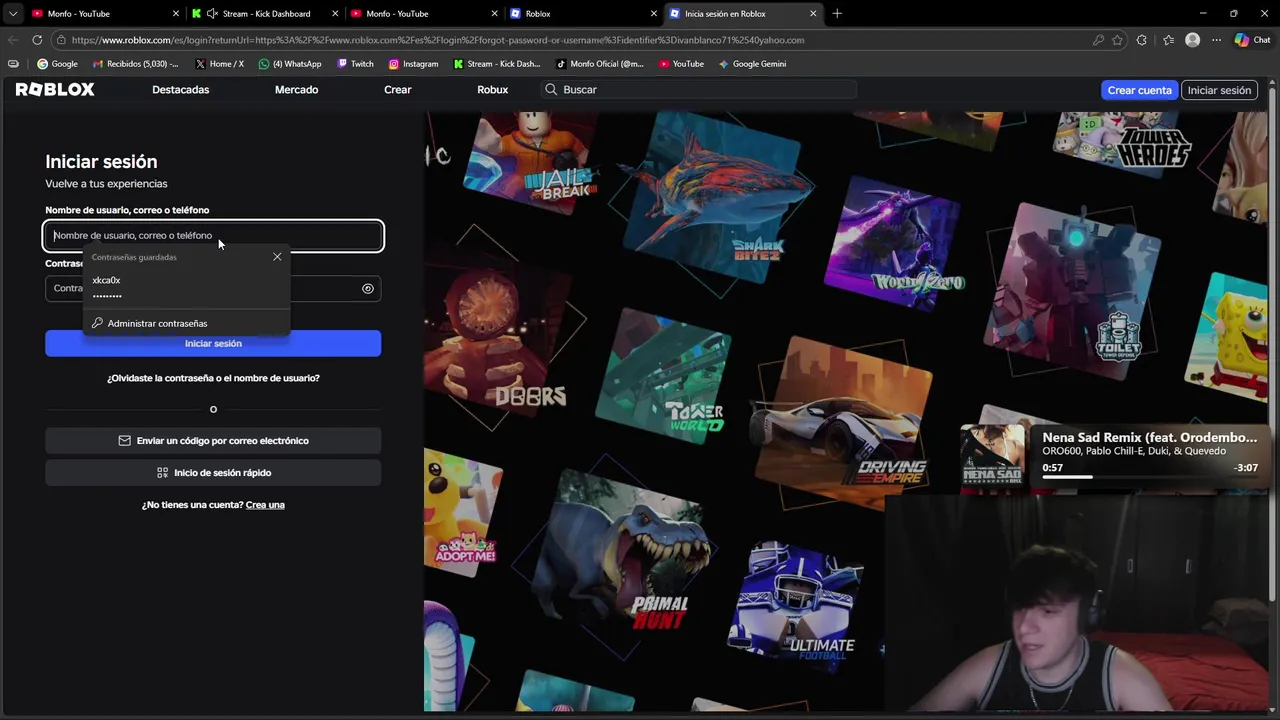This screenshot has height=720, width=1280.
Task: Open the Mercado menu
Action: coord(297,90)
